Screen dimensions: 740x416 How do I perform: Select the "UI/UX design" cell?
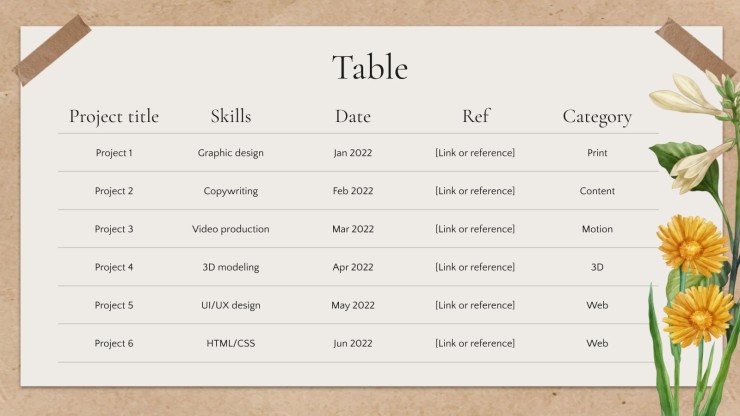tap(231, 306)
